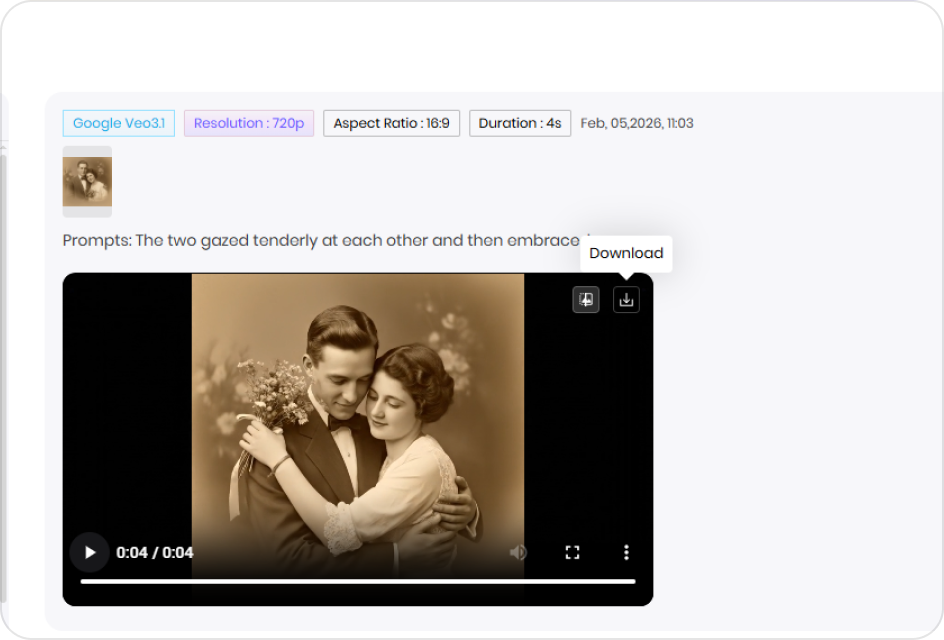
Task: Select the Download tooltip label
Action: tap(626, 253)
